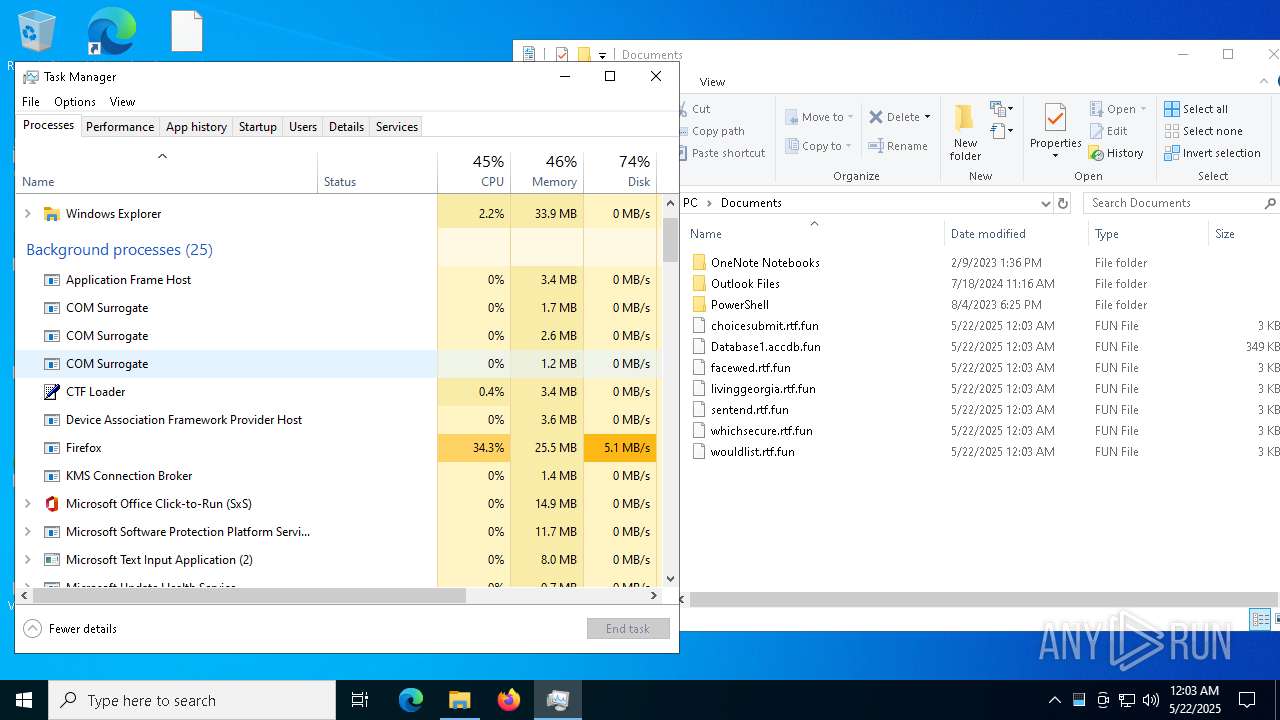Viewport: 1280px width, 720px height.
Task: Expand the Windows Explorer process group
Action: [28, 214]
